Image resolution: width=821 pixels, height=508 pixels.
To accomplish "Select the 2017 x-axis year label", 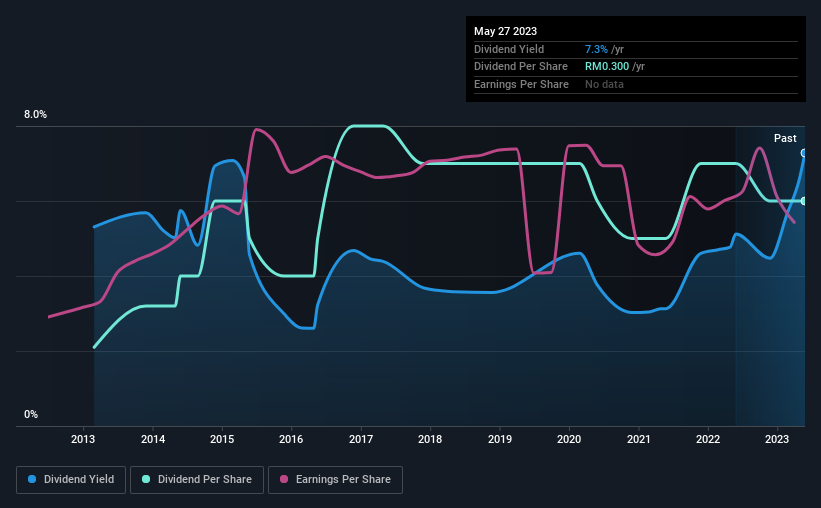I will tap(361, 439).
